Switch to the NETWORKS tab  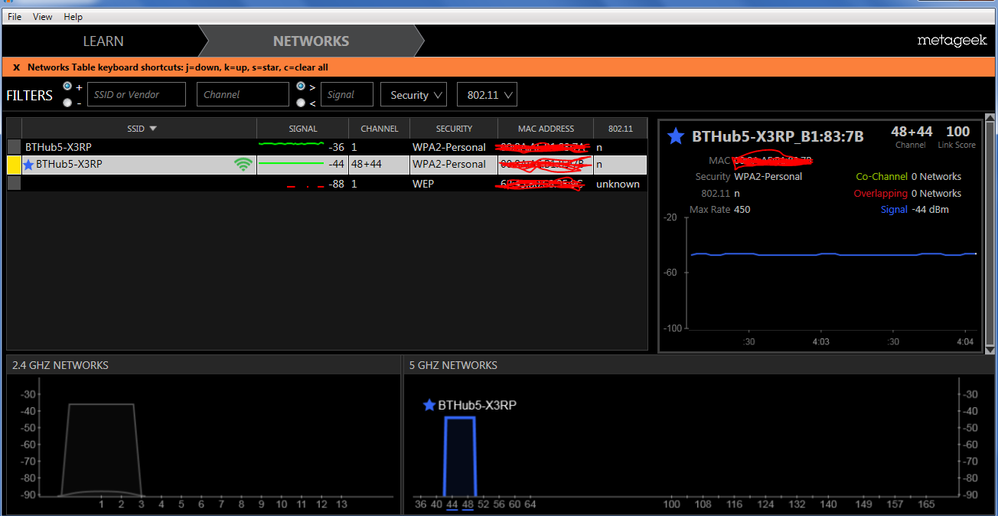click(x=311, y=41)
